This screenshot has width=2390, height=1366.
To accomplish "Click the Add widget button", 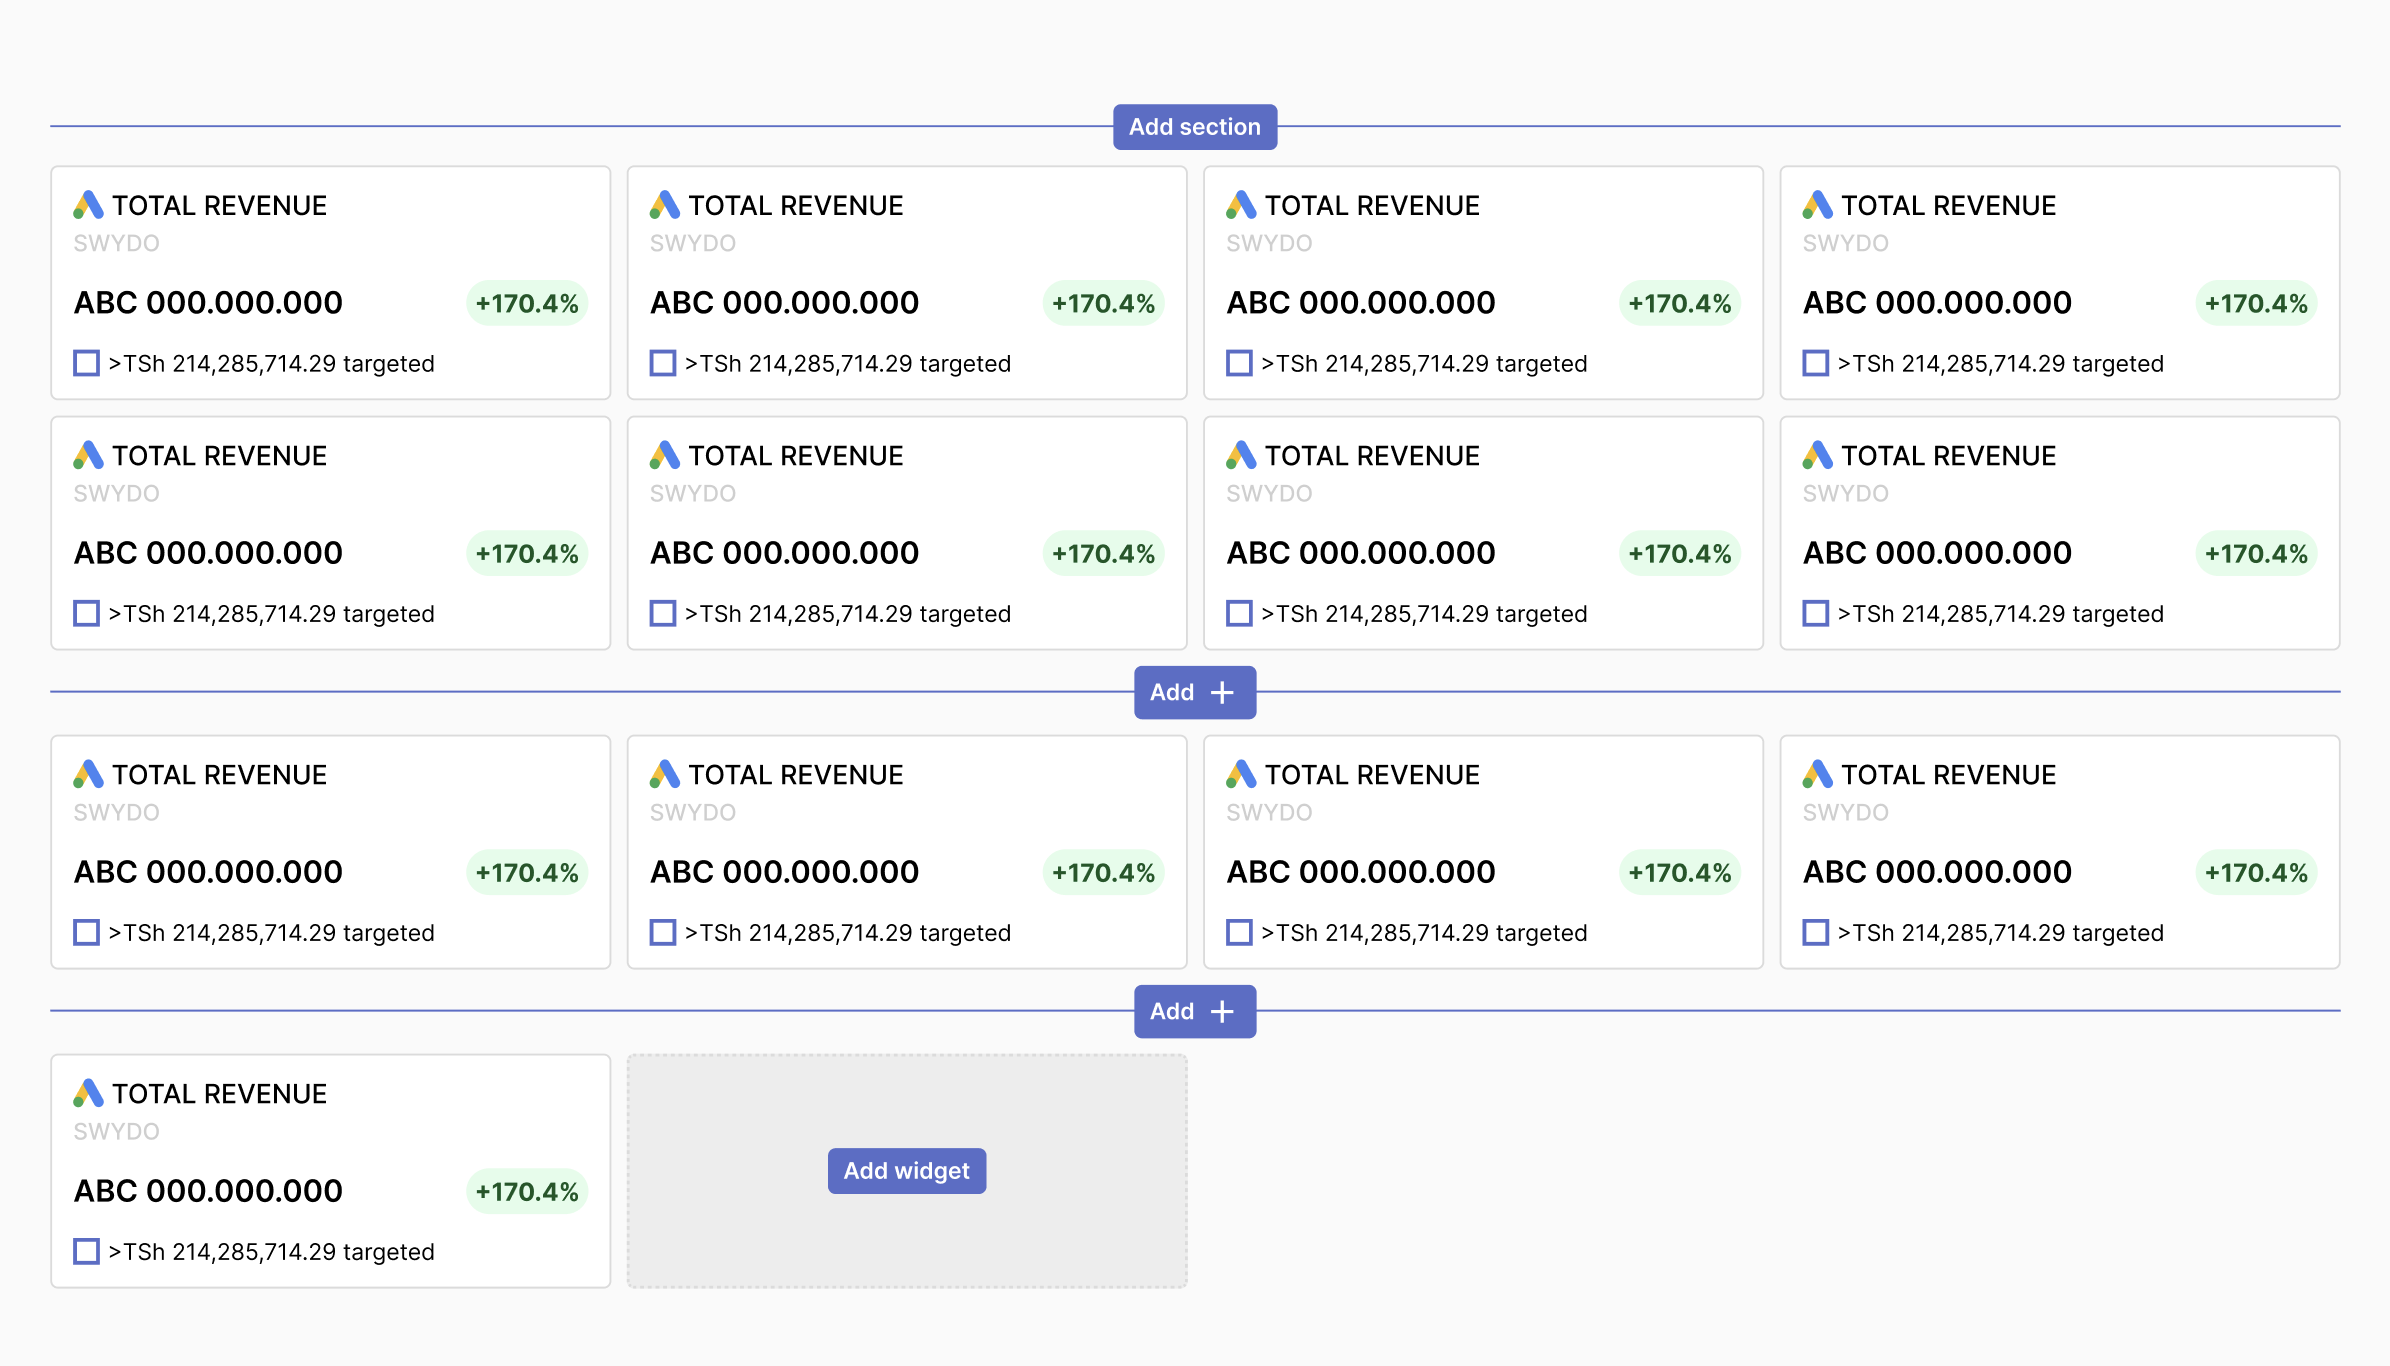I will 907,1170.
